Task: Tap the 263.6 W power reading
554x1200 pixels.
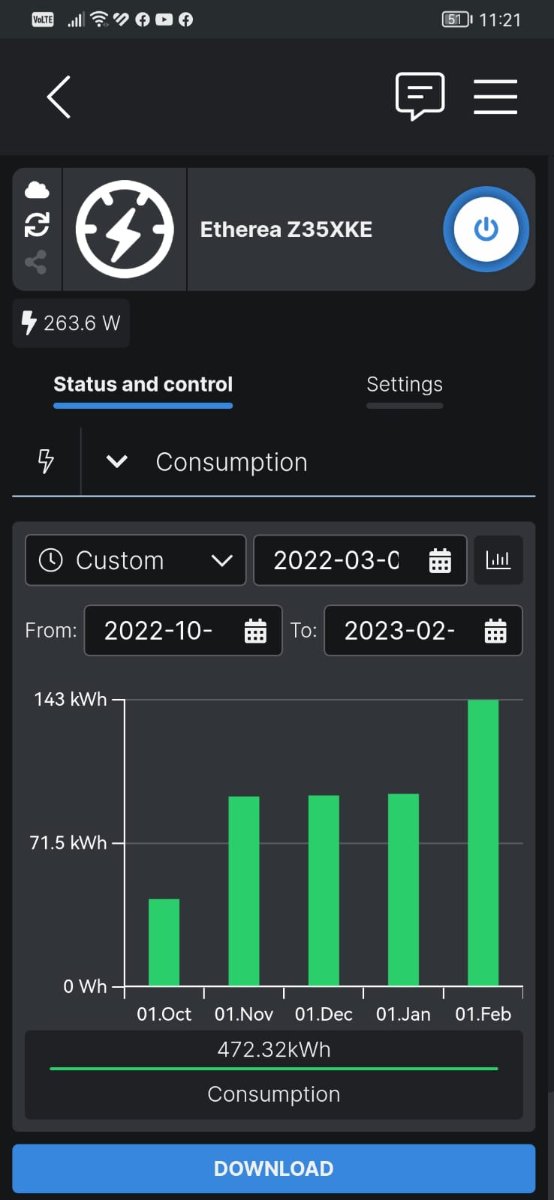Action: pos(71,323)
